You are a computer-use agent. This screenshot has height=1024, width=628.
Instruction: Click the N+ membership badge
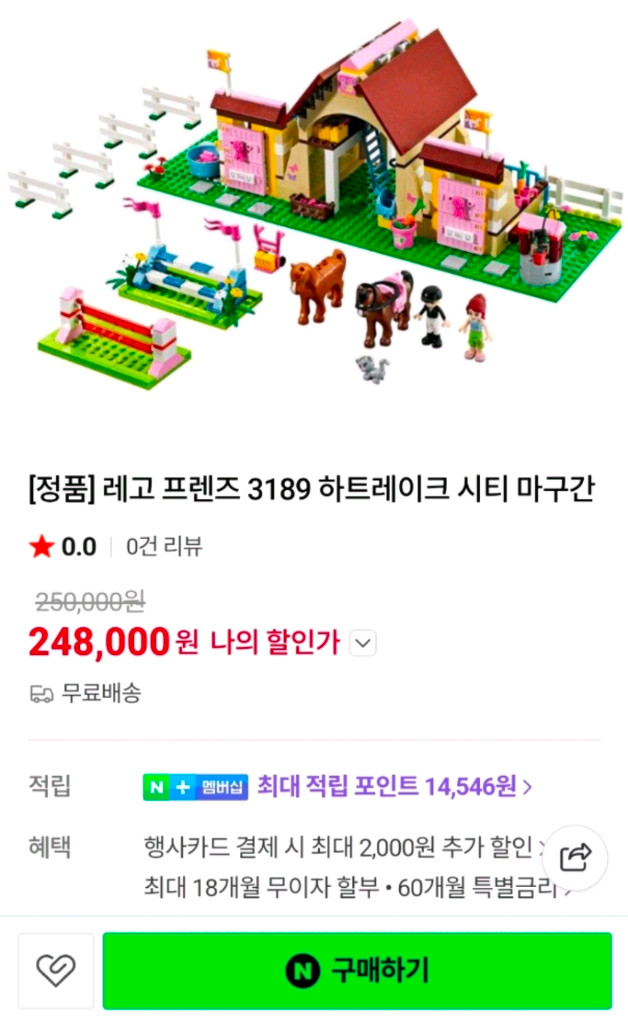[x=195, y=786]
